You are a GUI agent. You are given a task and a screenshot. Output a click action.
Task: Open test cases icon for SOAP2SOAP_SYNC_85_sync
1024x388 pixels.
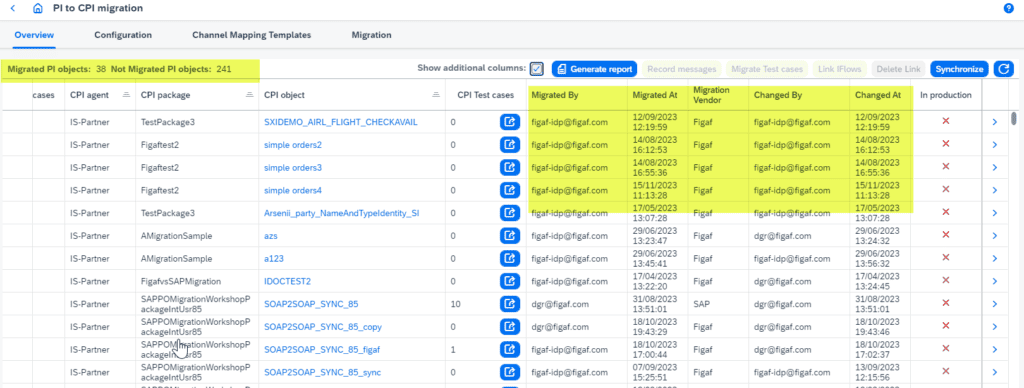click(x=509, y=372)
